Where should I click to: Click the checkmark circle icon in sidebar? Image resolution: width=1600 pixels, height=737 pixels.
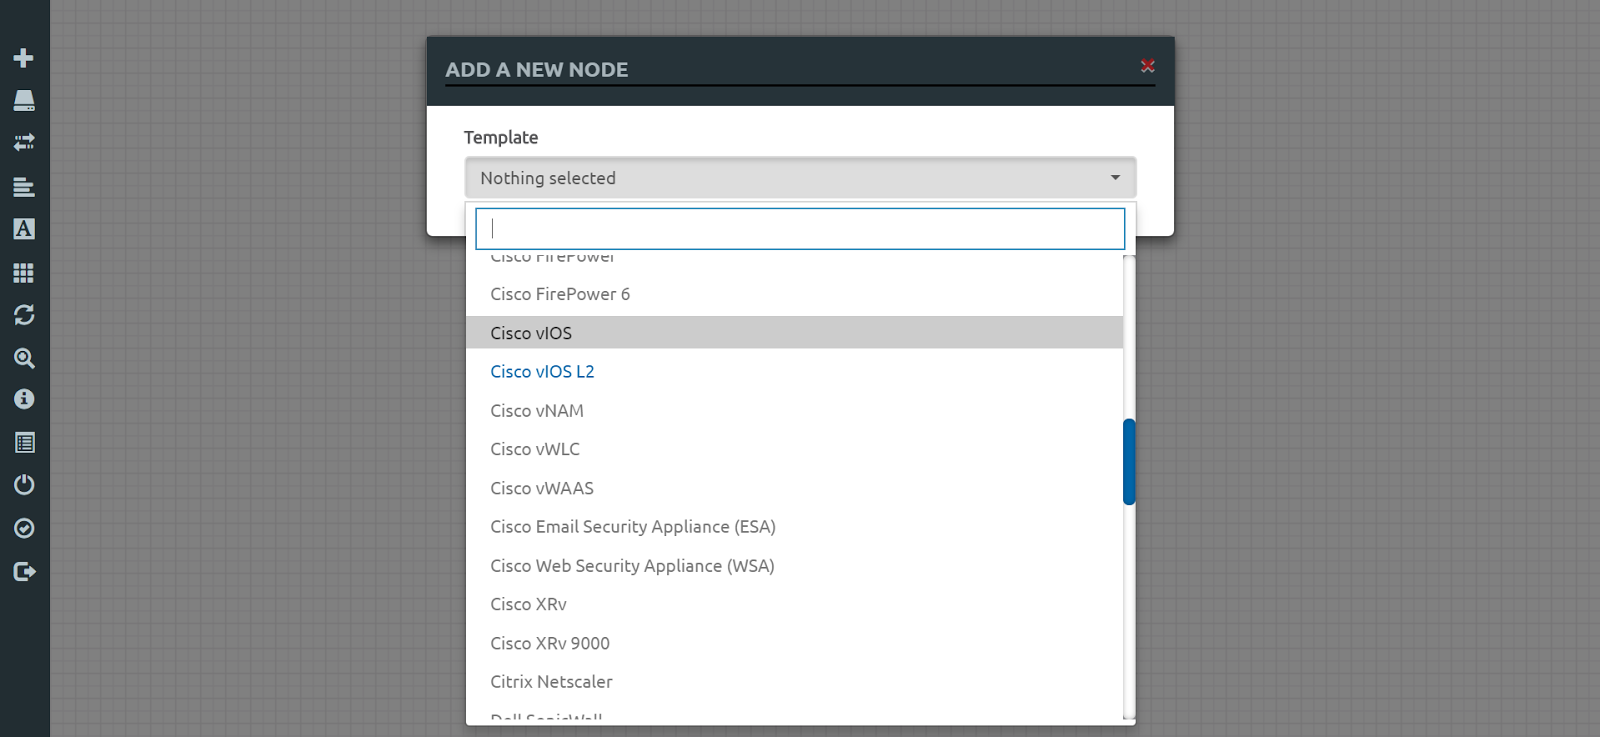[x=24, y=528]
